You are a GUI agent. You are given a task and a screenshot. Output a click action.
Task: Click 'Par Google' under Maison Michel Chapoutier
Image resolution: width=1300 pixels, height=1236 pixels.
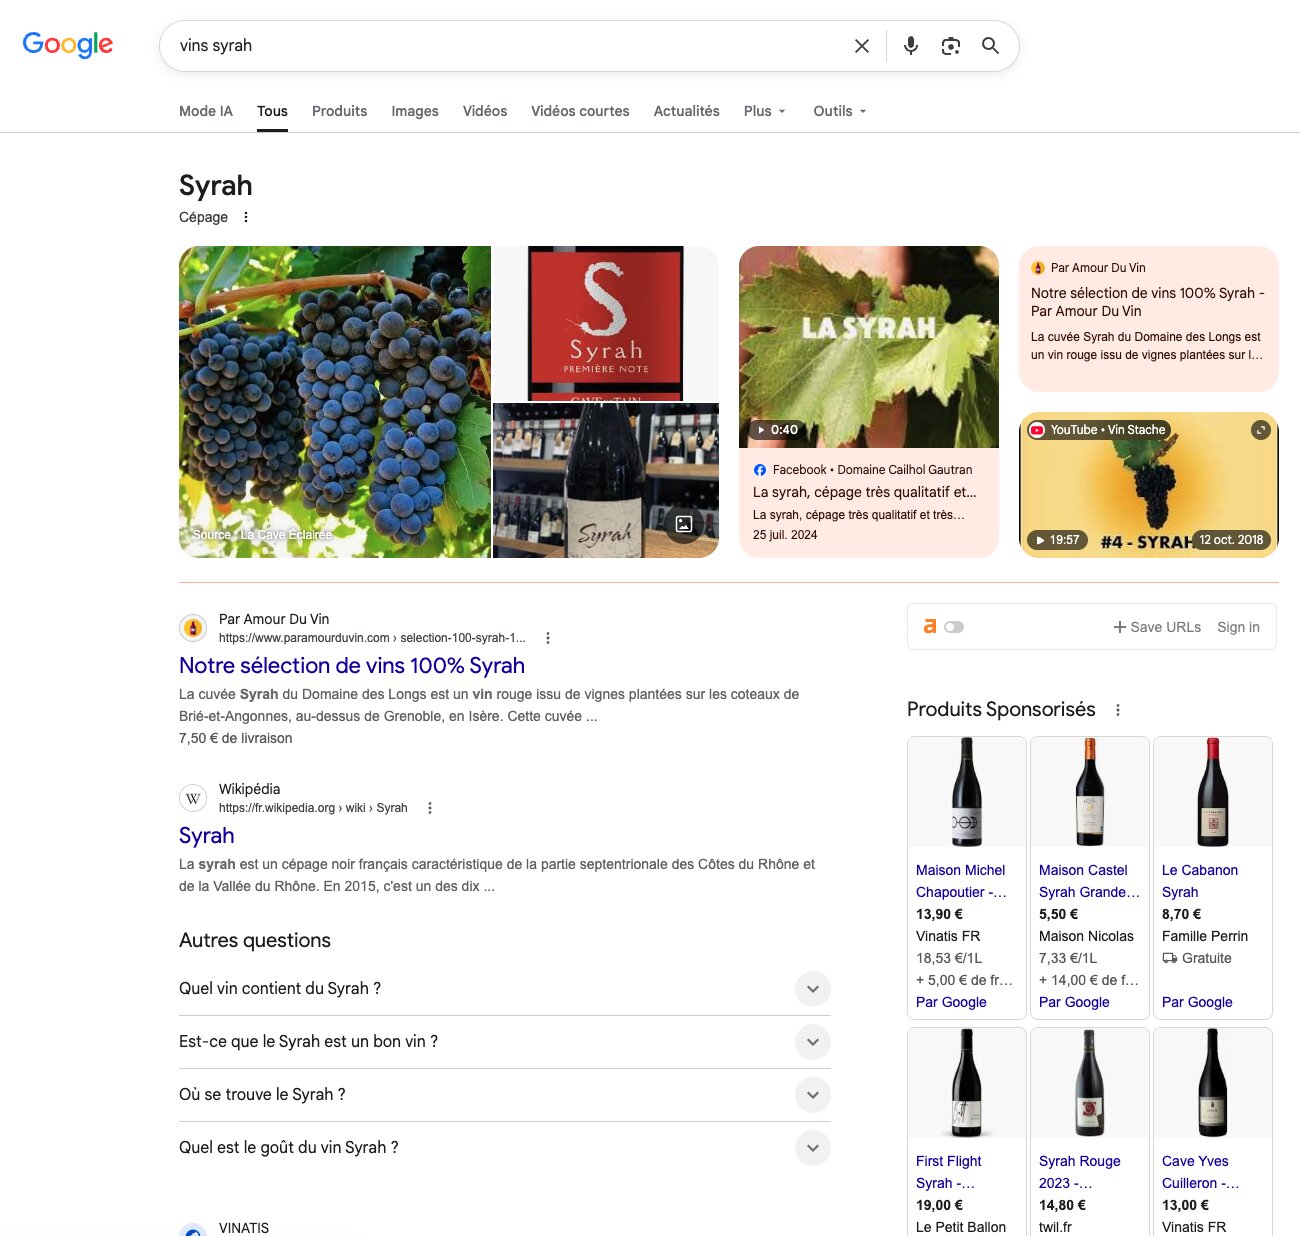951,1002
